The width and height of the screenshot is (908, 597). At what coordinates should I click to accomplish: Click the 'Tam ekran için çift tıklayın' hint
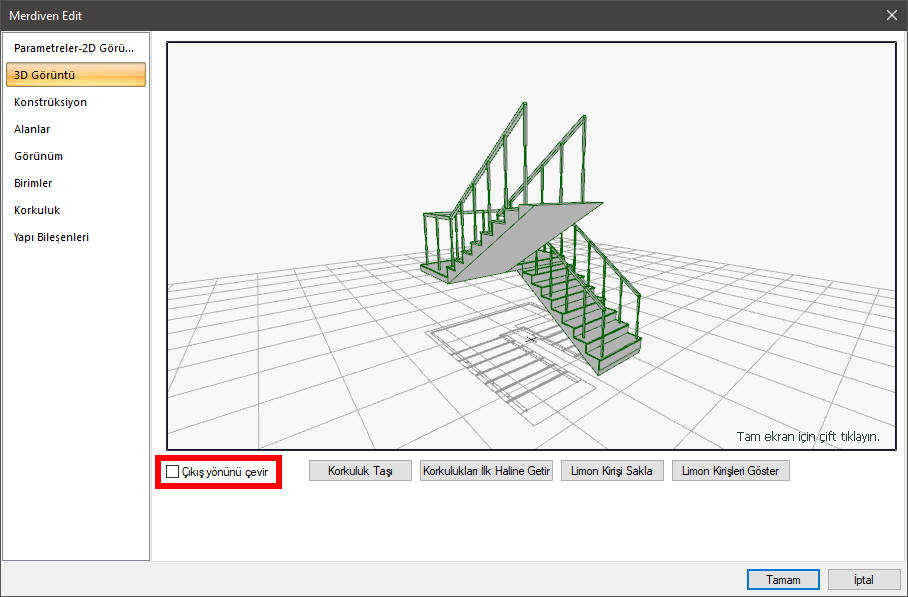point(808,437)
